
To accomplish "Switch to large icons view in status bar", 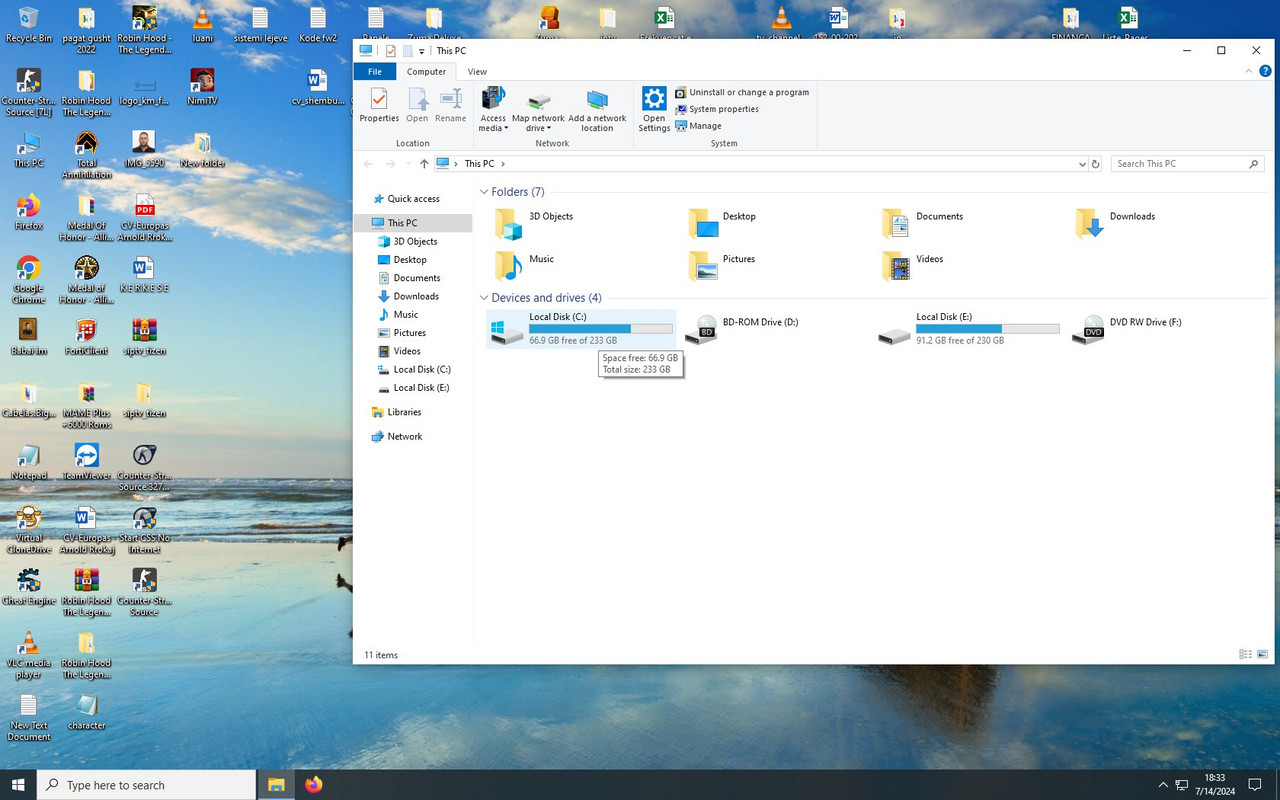I will tap(1262, 655).
